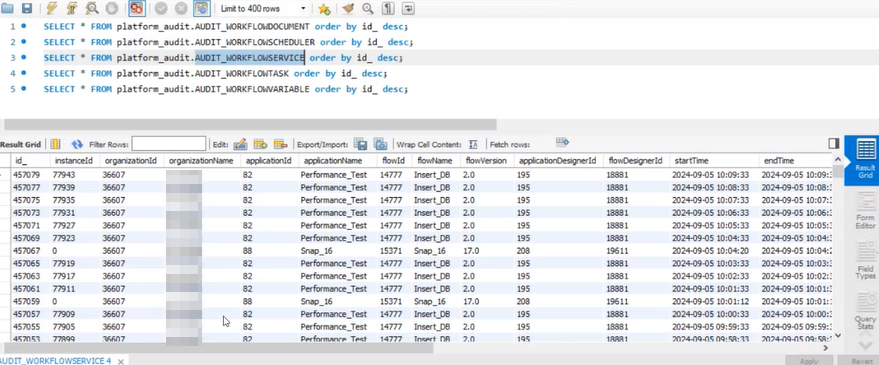Open Form Editor view in side panel
This screenshot has height=365, width=879.
coord(866,210)
